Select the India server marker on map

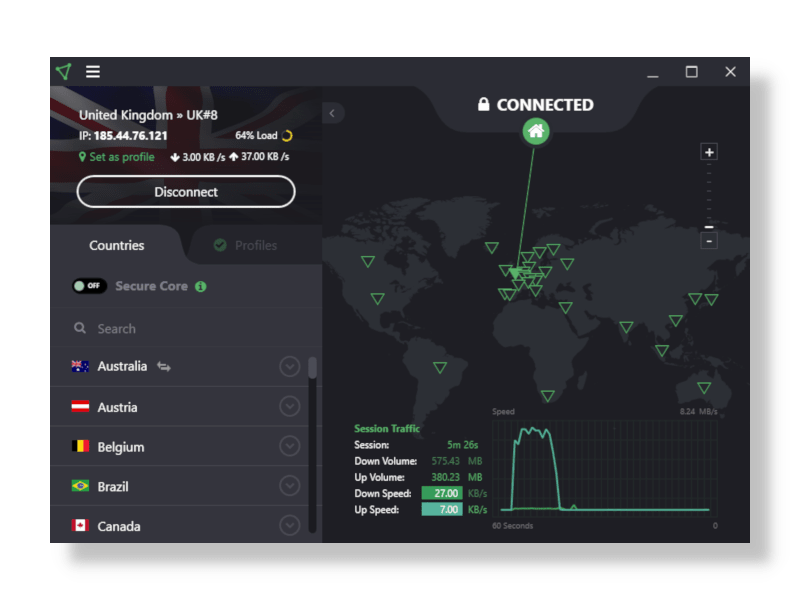pyautogui.click(x=627, y=327)
